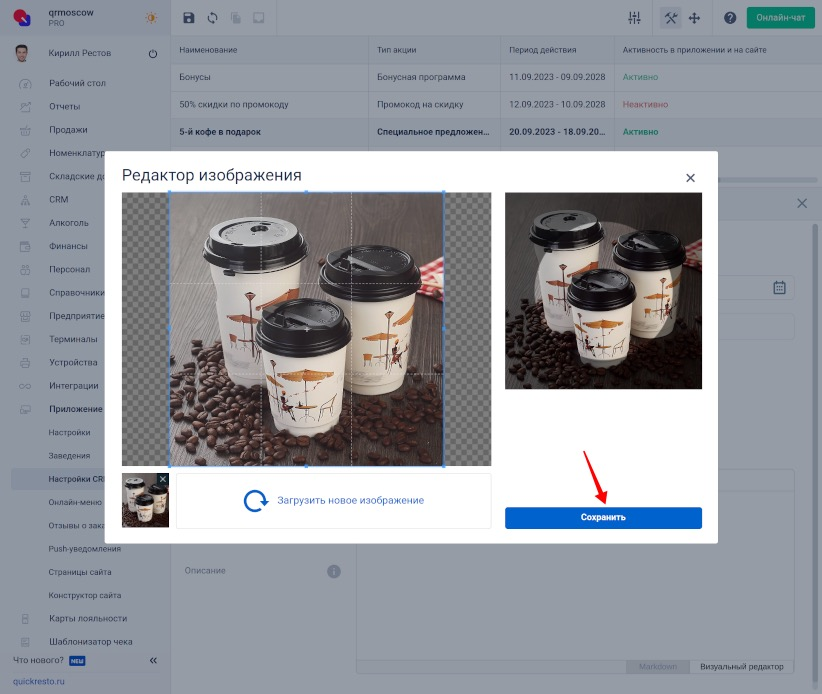Open the help question mark icon
Viewport: 822px width, 694px height.
(730, 18)
